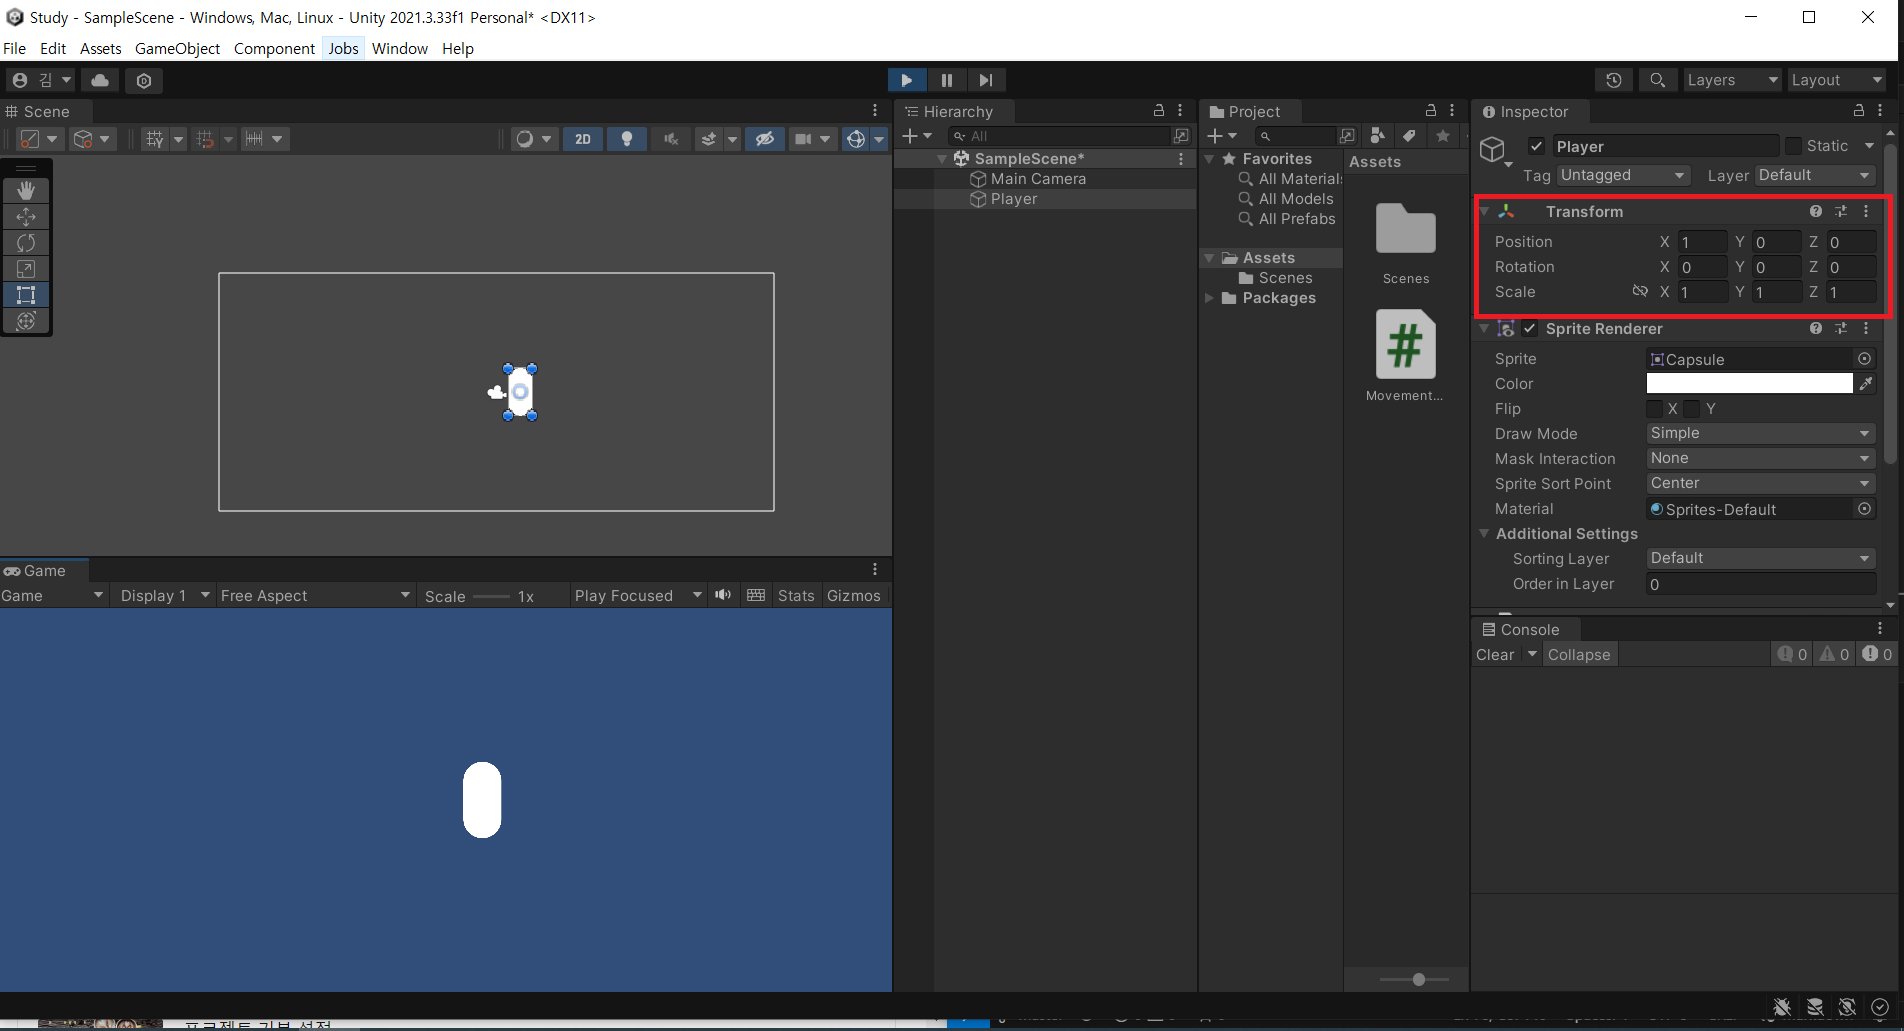
Task: Toggle Player active checkbox
Action: tap(1537, 146)
